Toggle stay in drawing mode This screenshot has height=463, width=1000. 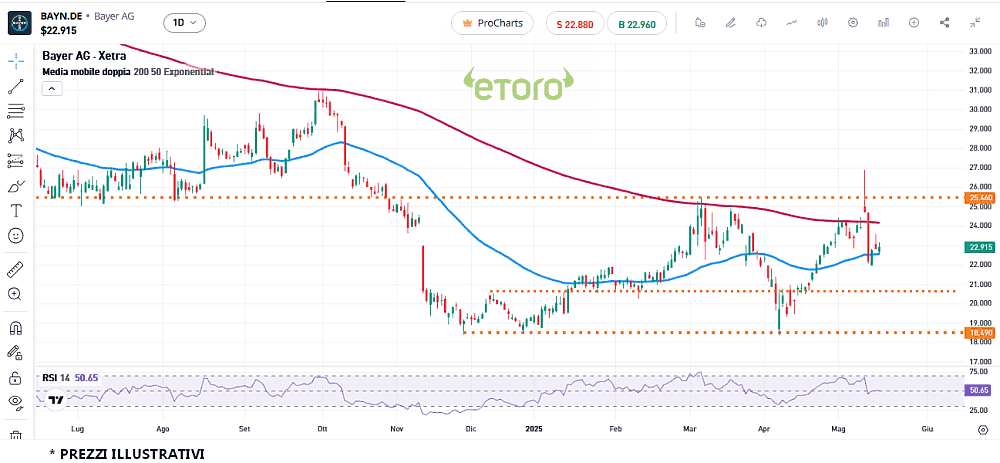coord(15,352)
